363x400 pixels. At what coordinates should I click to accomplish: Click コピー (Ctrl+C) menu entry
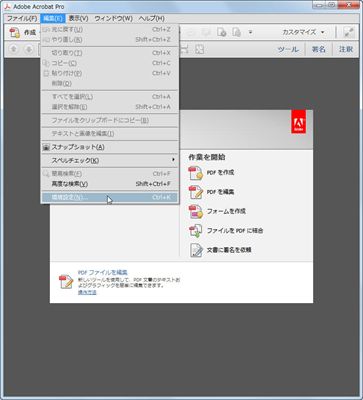point(110,63)
